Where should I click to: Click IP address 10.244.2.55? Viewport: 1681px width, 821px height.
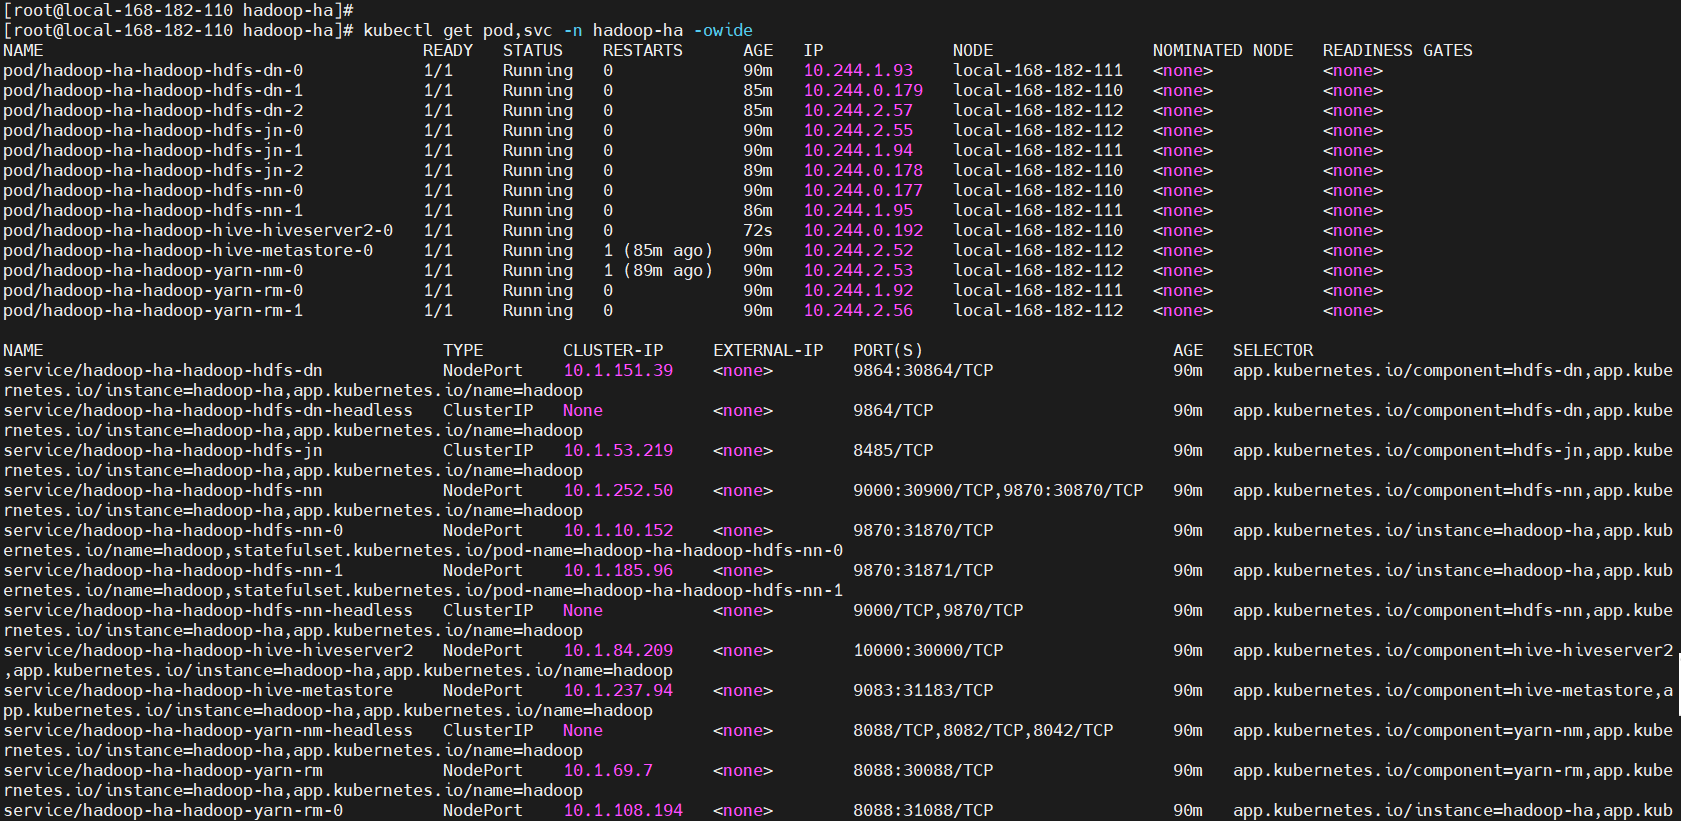click(858, 131)
